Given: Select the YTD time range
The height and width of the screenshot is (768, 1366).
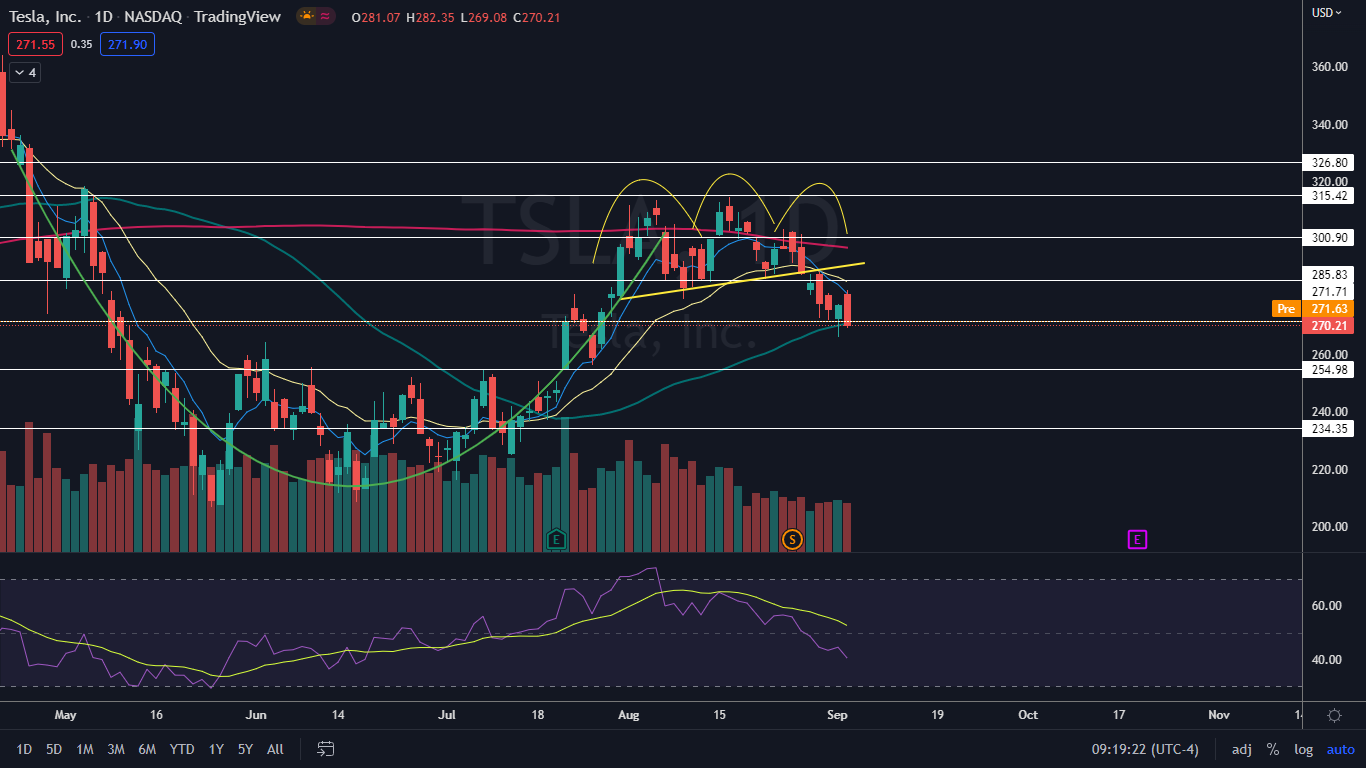Looking at the screenshot, I should [182, 749].
